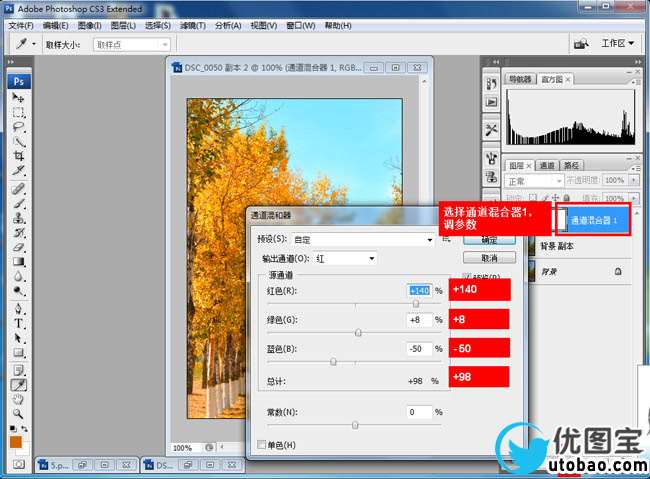Toggle lock position in Layers panel
The image size is (650, 479).
point(555,198)
